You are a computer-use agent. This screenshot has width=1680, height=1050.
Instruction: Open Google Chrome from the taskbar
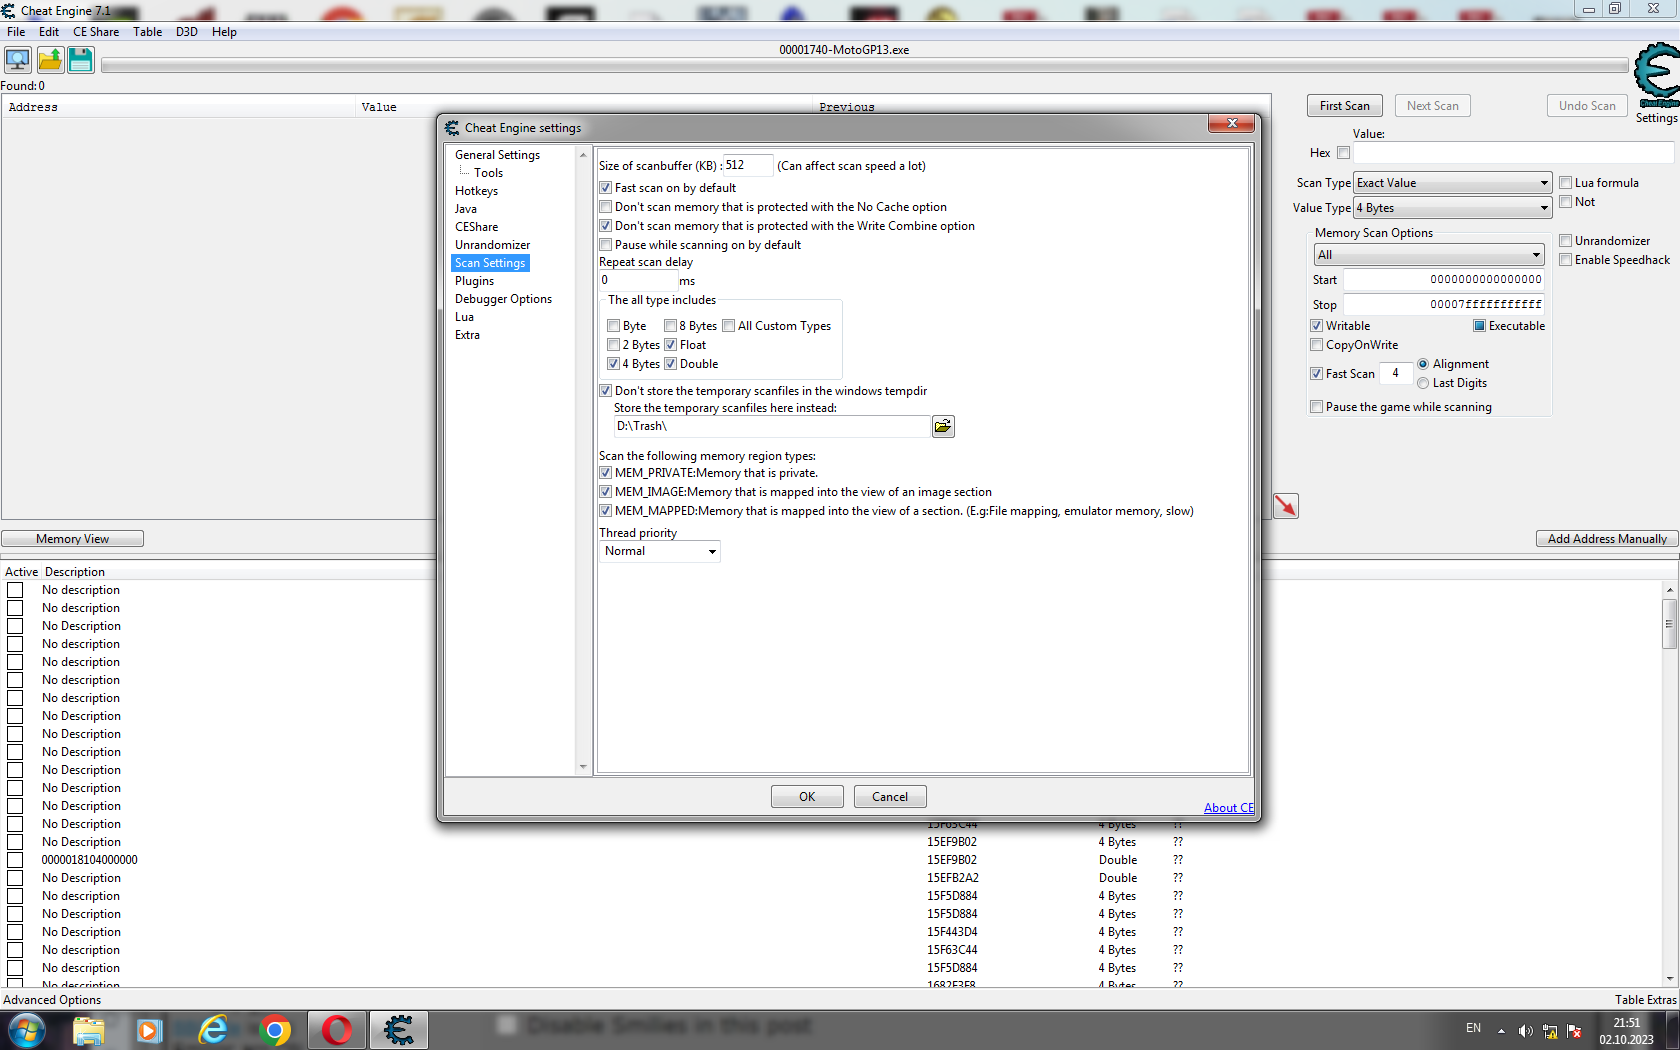tap(274, 1030)
